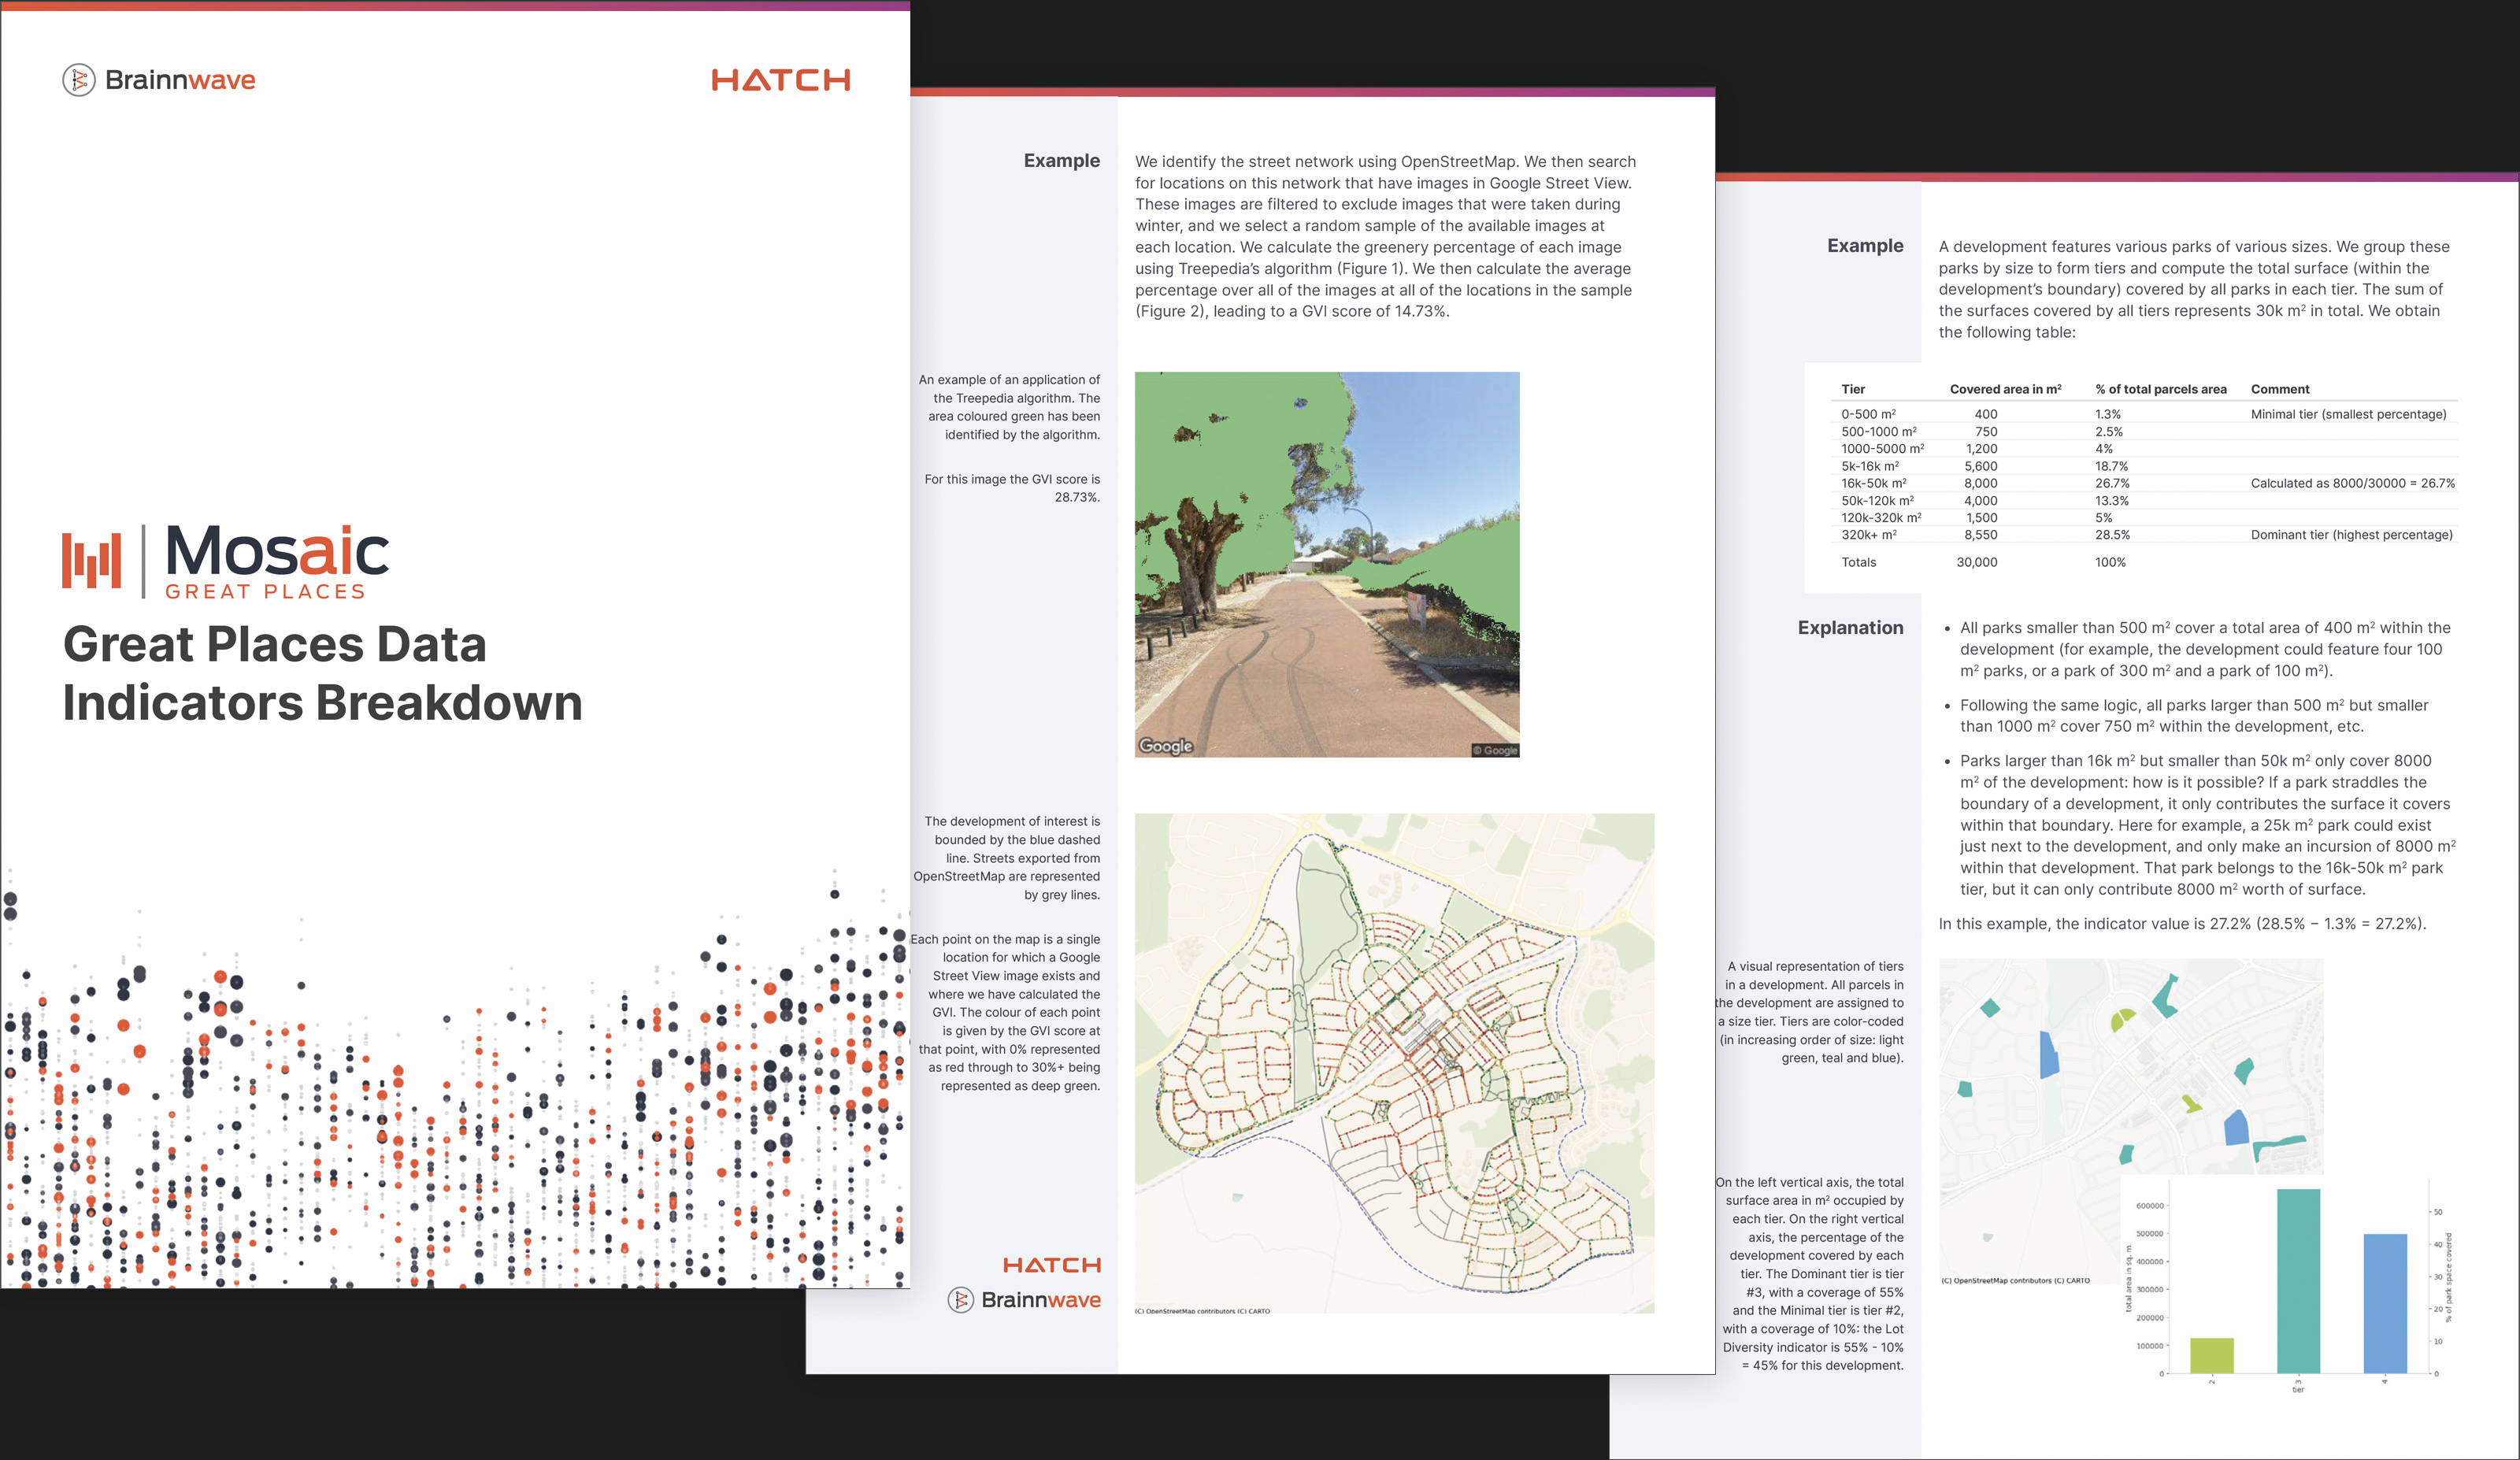
Task: Click the blue tier 4 bar in chart
Action: pyautogui.click(x=2385, y=1304)
